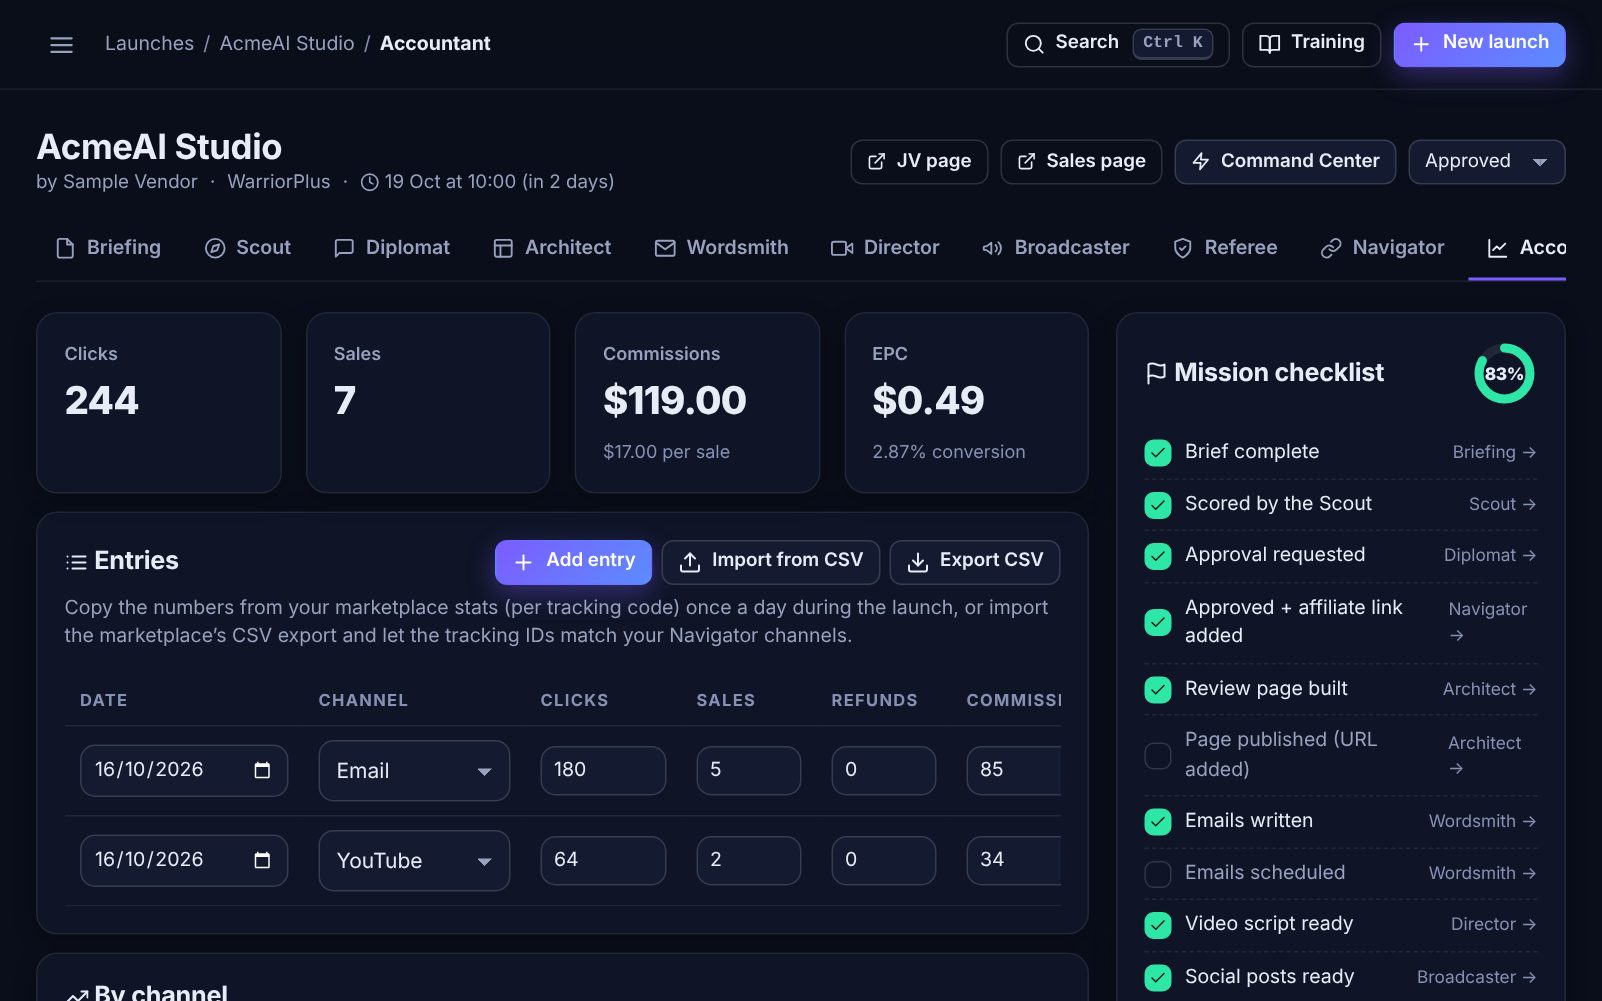
Task: Click the YouTube row sales field 2
Action: click(749, 861)
